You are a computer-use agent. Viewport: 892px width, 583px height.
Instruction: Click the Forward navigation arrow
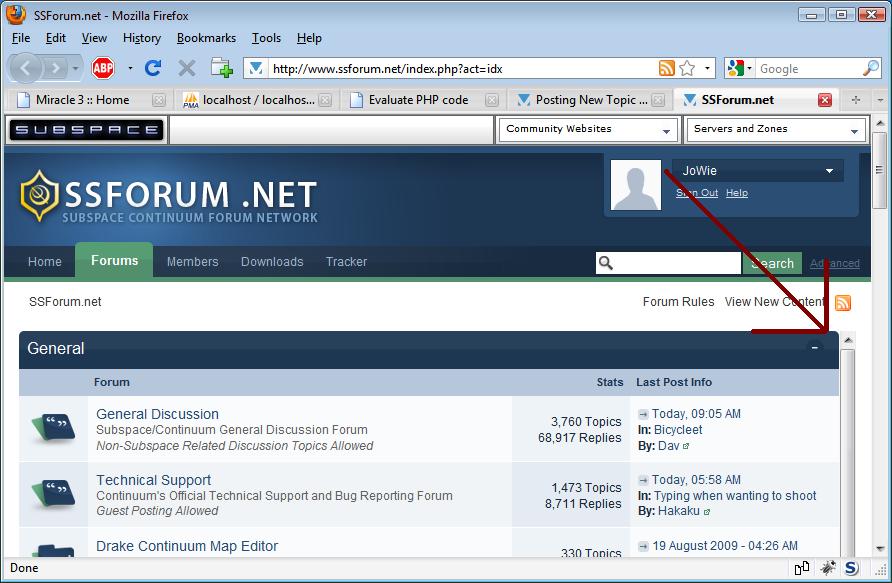55,69
